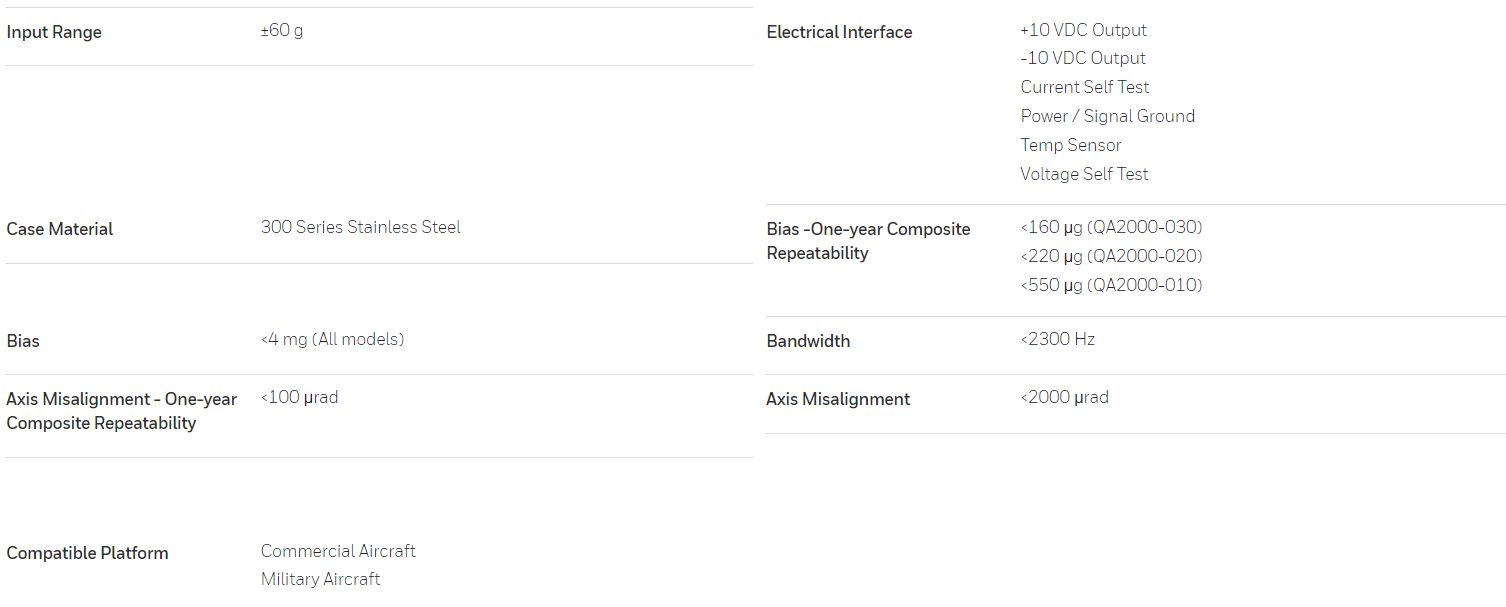Select the Current Self Test line
The height and width of the screenshot is (607, 1506).
point(1085,87)
